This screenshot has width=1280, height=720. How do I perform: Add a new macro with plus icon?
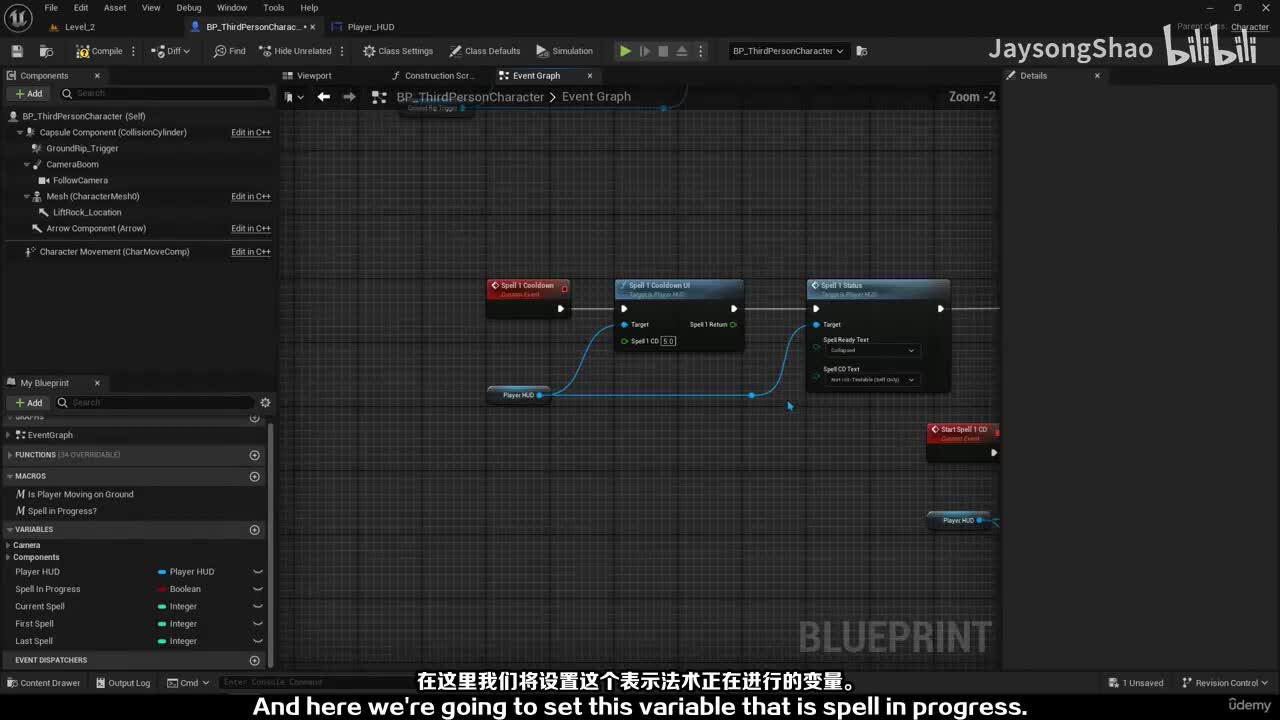click(x=254, y=476)
